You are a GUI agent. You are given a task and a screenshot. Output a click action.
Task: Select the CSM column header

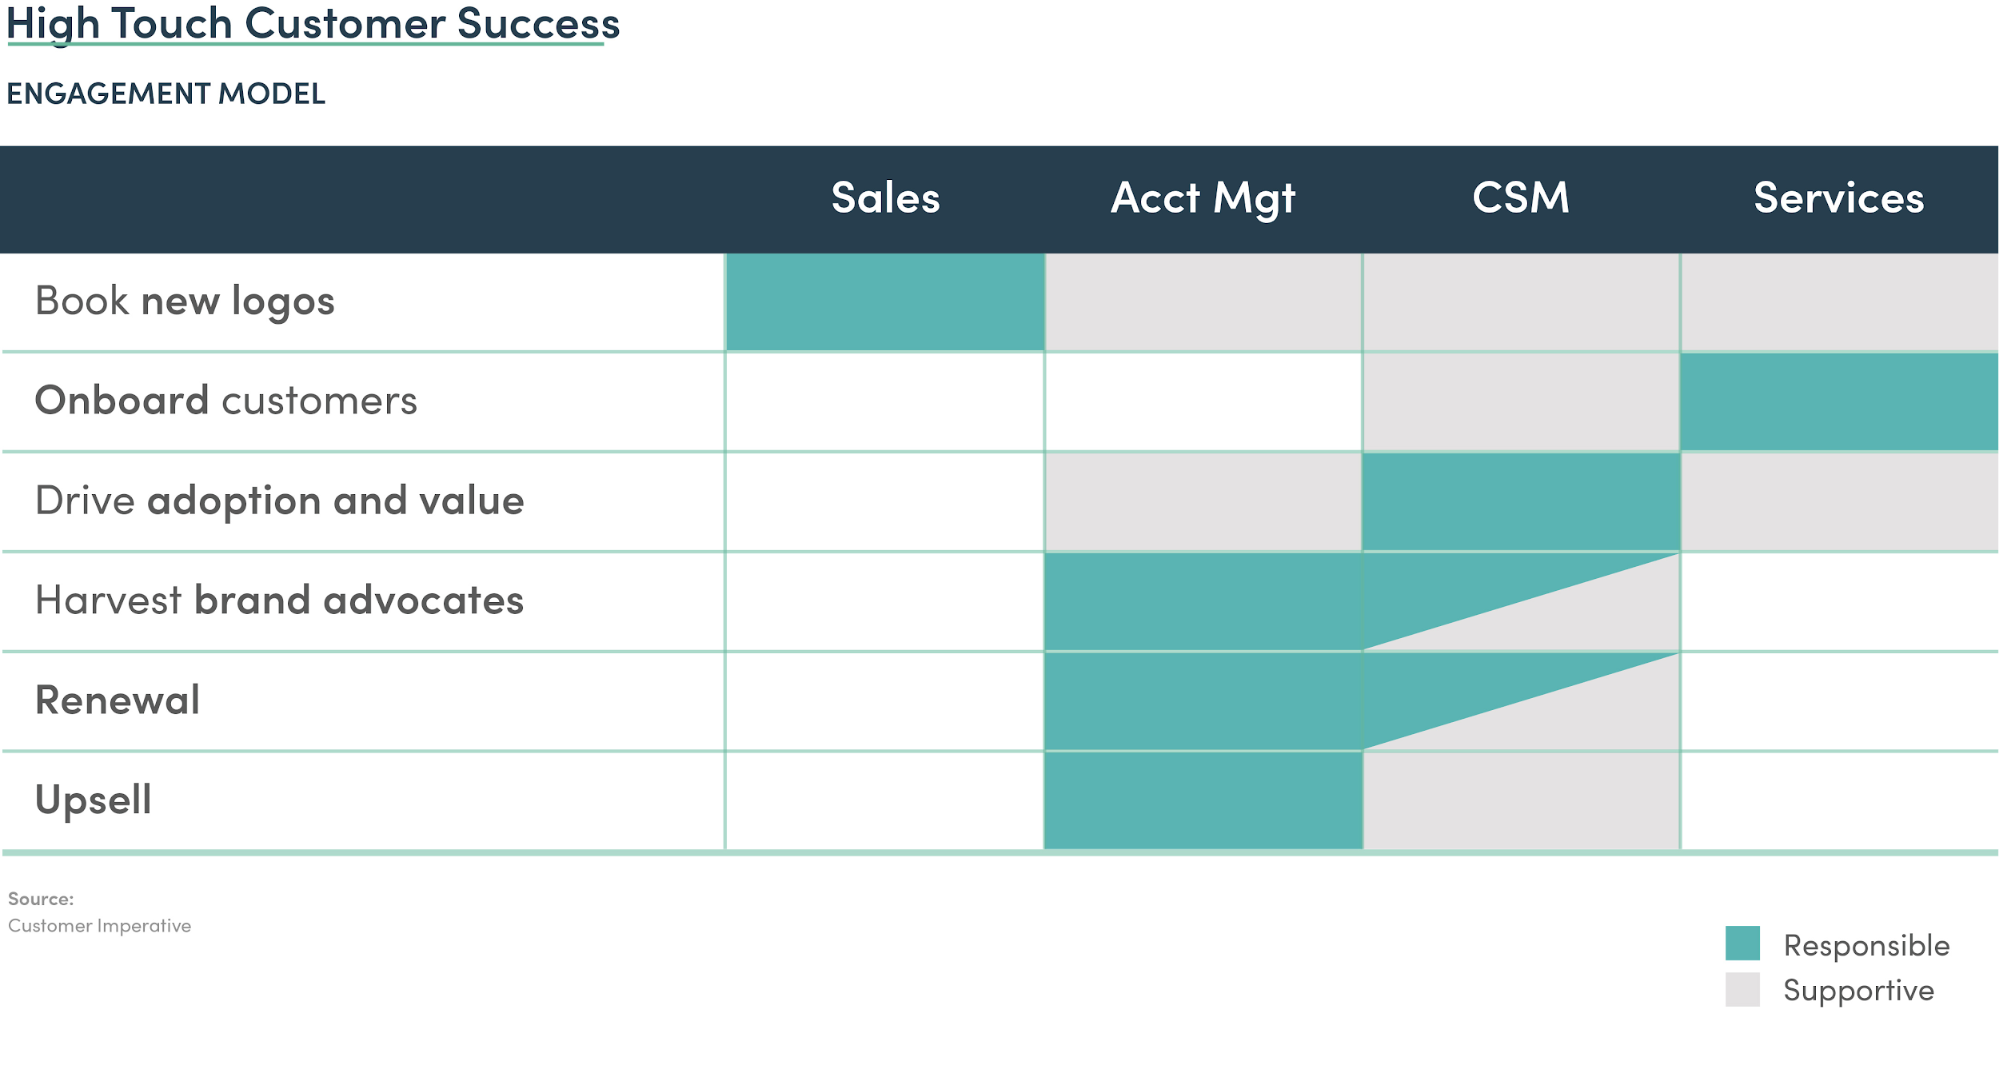[x=1521, y=198]
